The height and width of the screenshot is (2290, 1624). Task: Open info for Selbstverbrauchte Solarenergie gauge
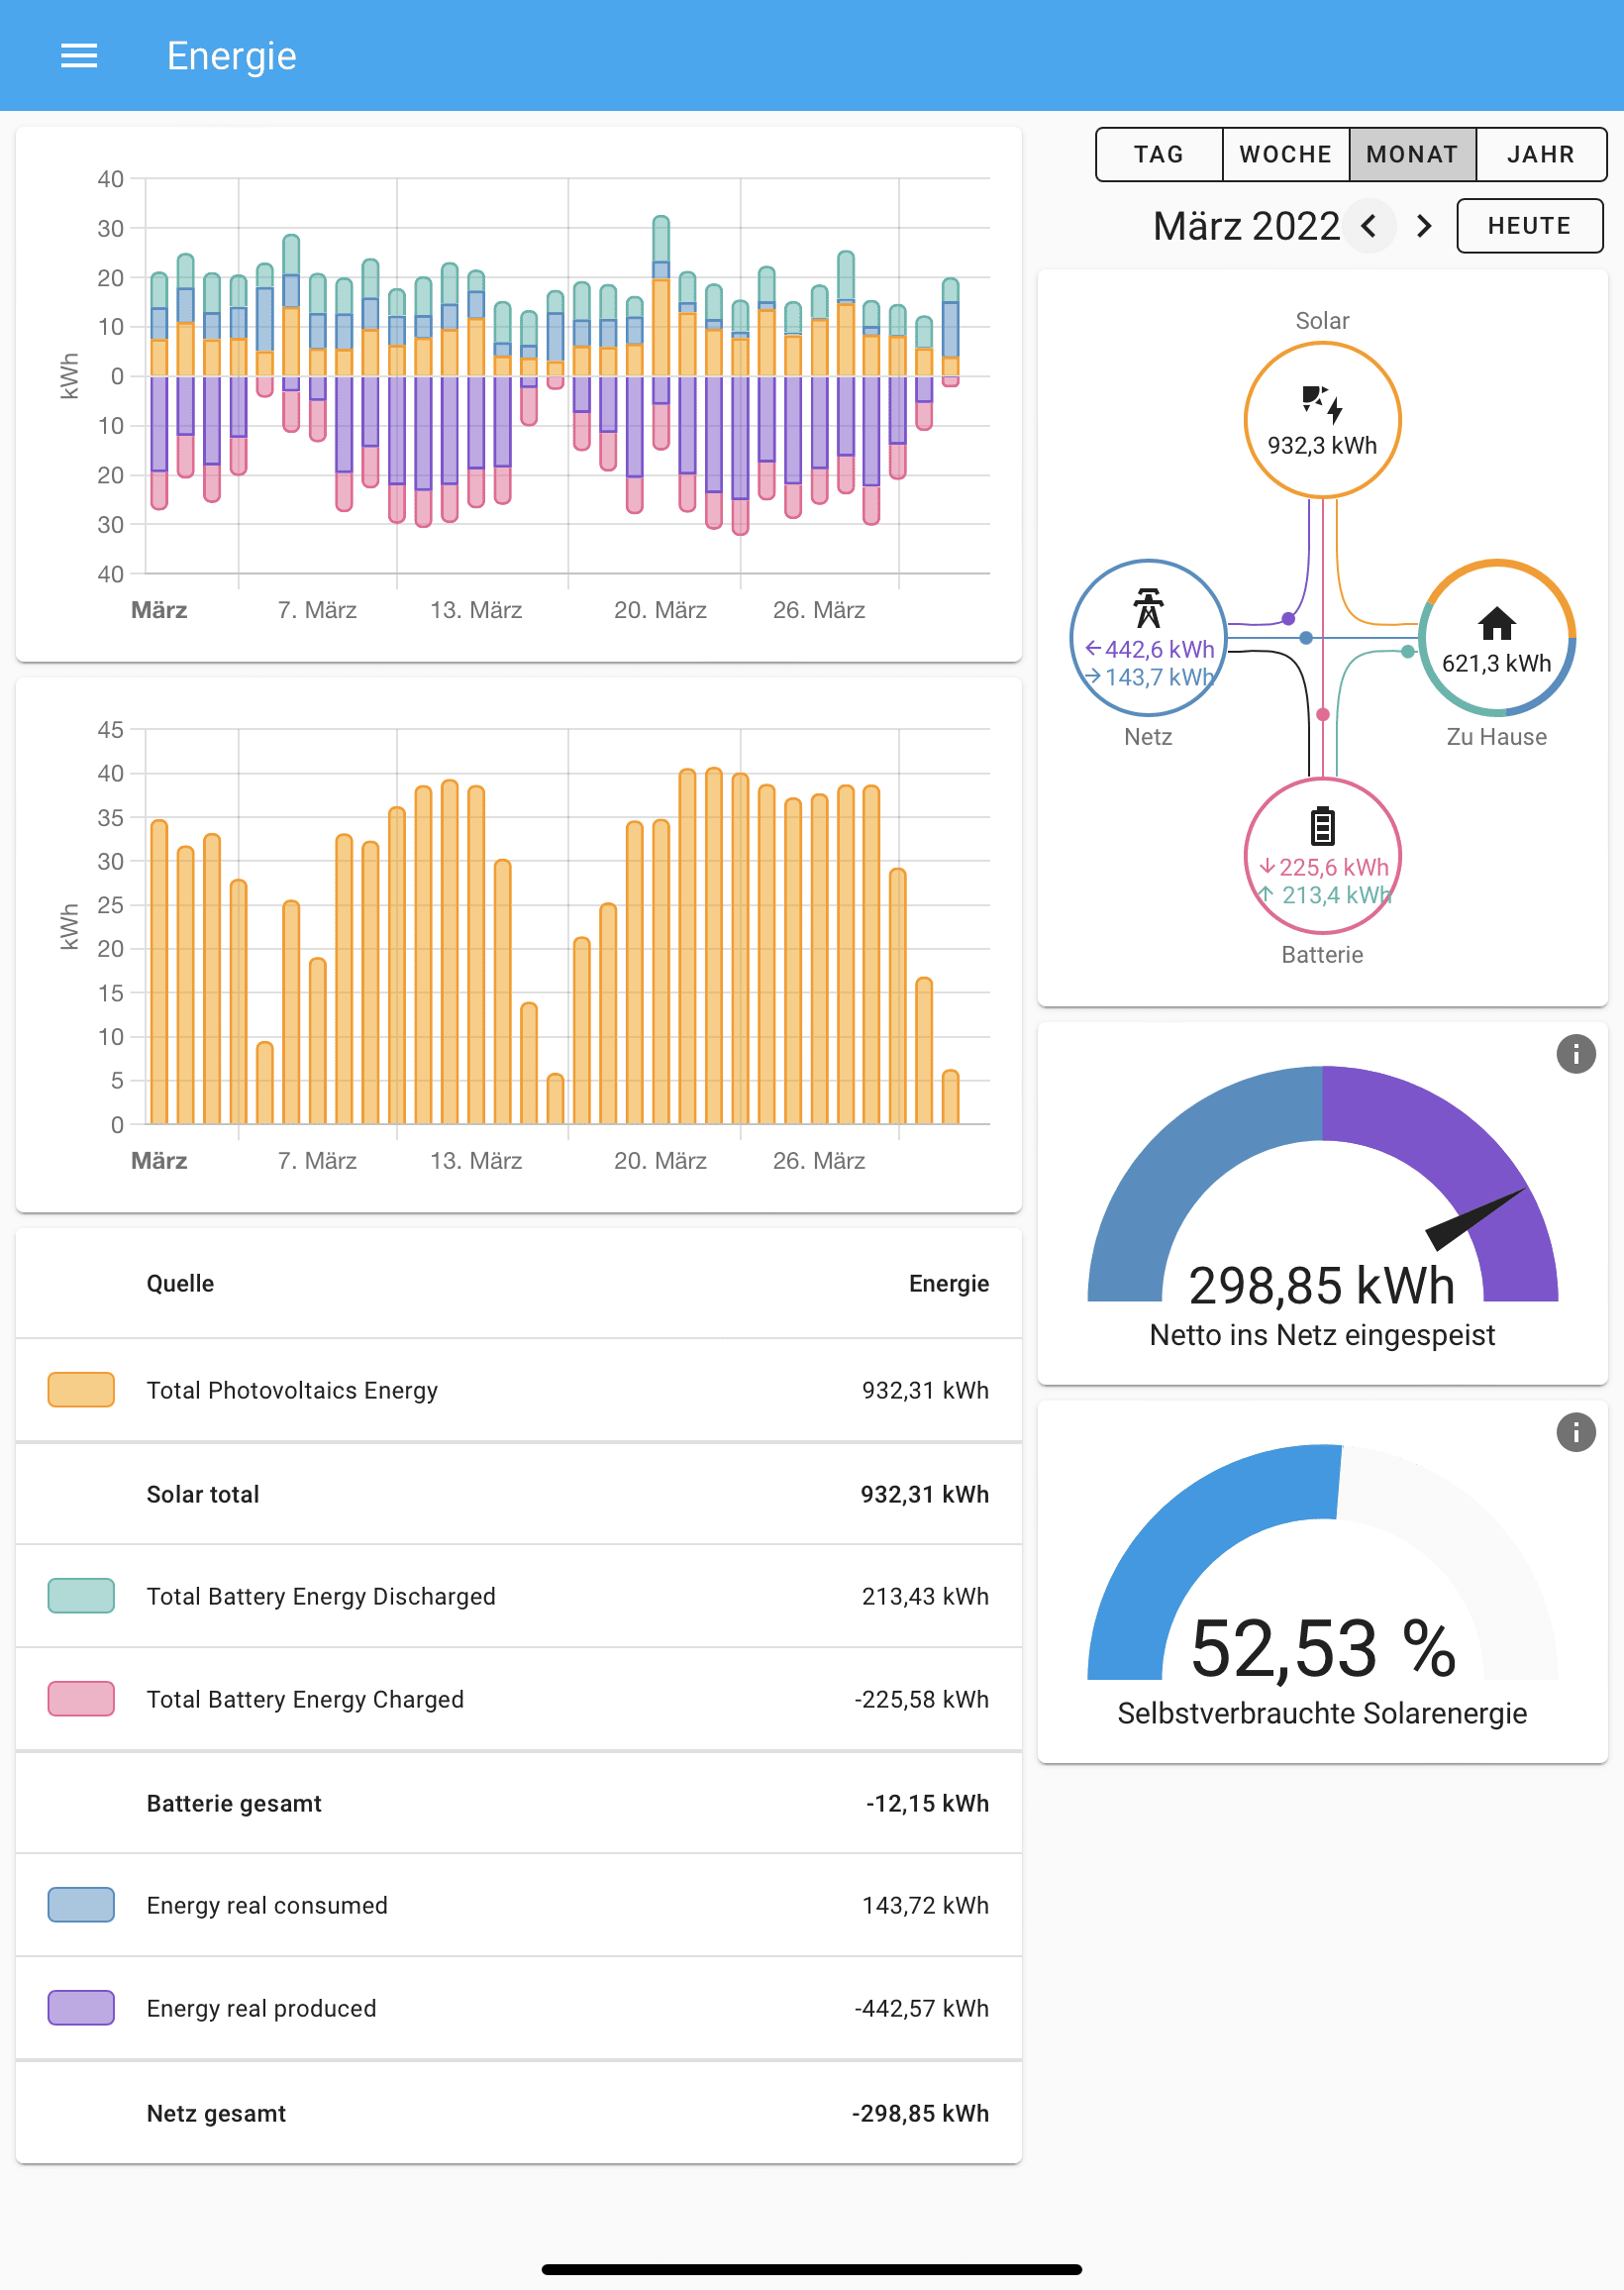(1575, 1432)
